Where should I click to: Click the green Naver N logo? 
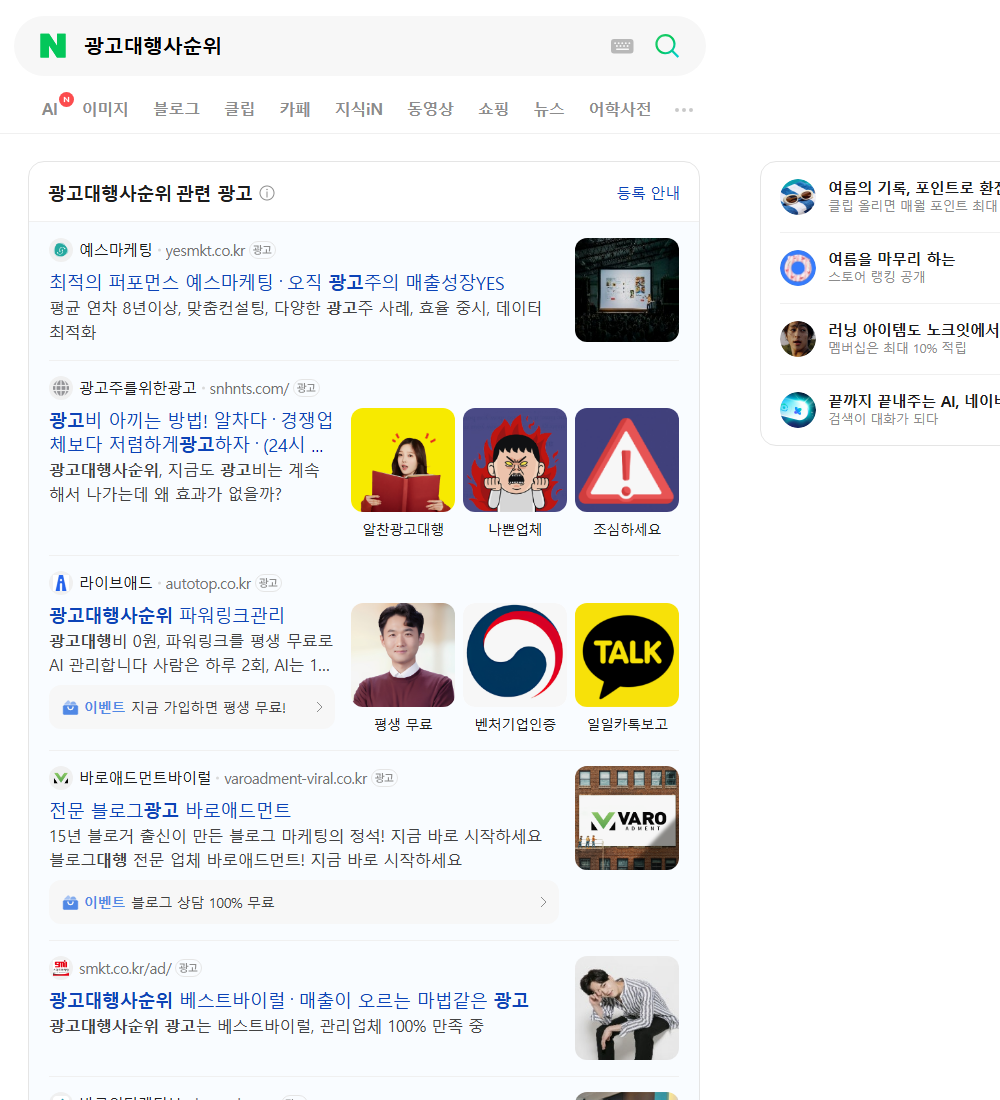(53, 46)
